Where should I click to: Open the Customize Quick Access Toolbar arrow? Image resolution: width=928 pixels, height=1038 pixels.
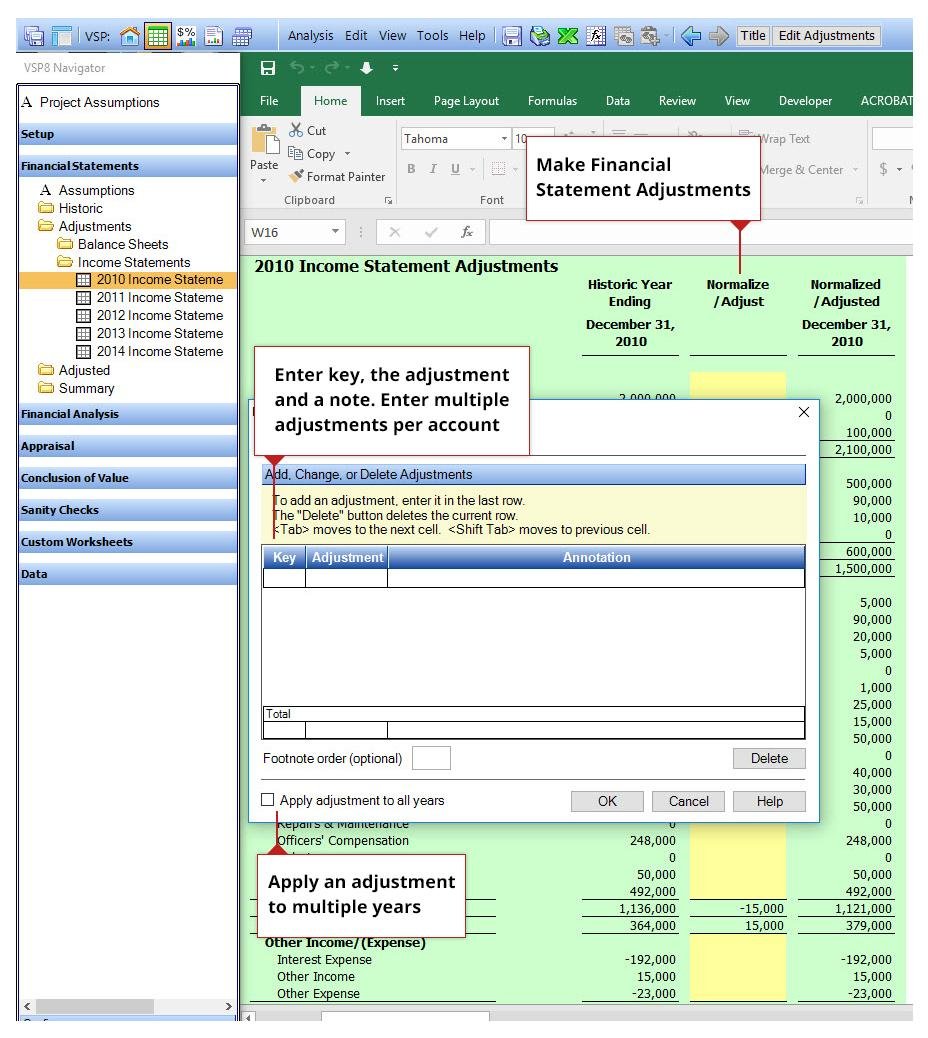coord(395,68)
